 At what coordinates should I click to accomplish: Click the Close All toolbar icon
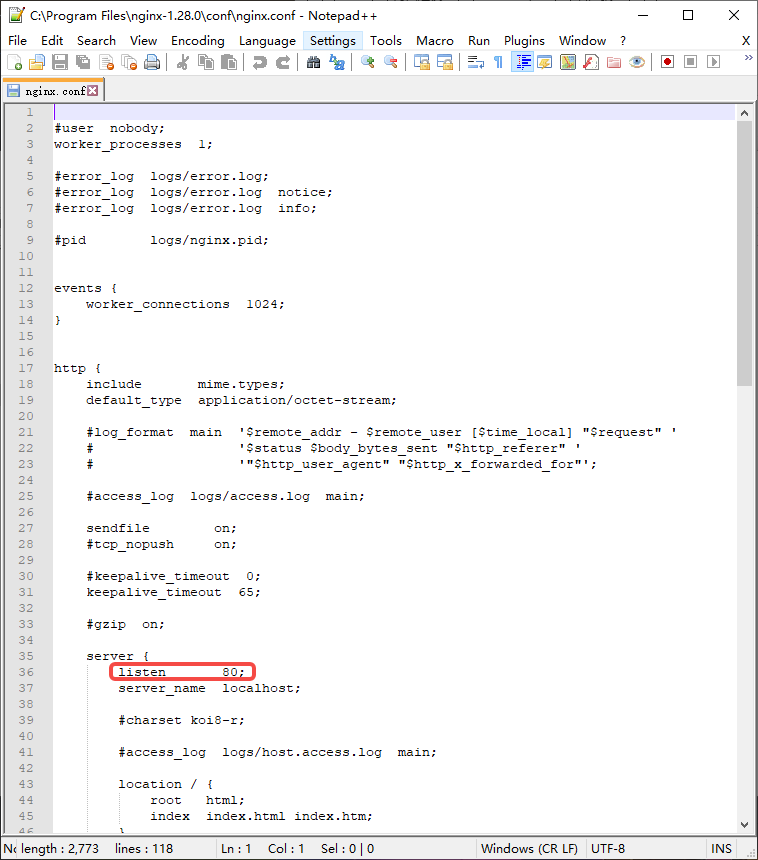click(129, 62)
